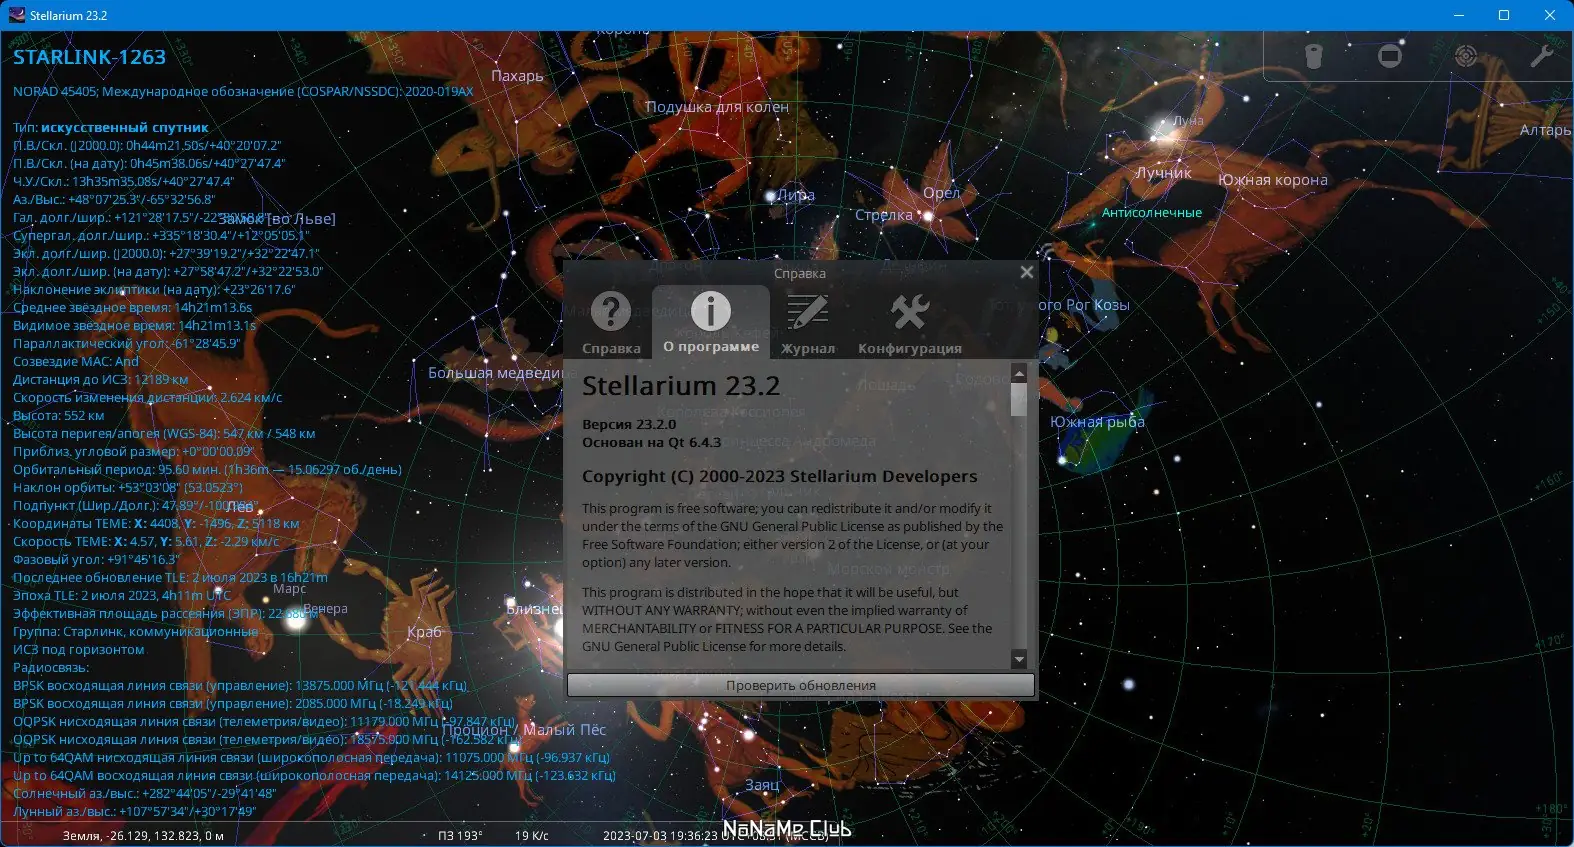
Task: Click the "Основан на Qt 6.4.3" text
Action: pyautogui.click(x=651, y=442)
